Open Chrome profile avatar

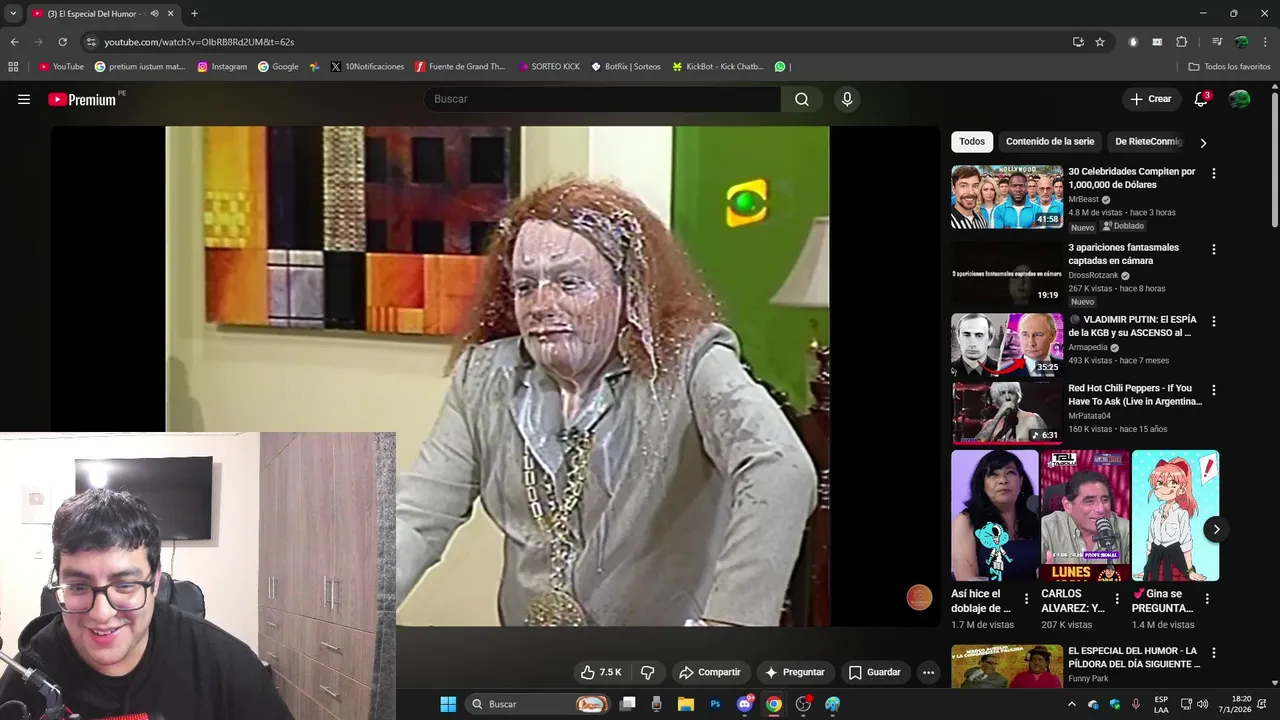click(1241, 42)
